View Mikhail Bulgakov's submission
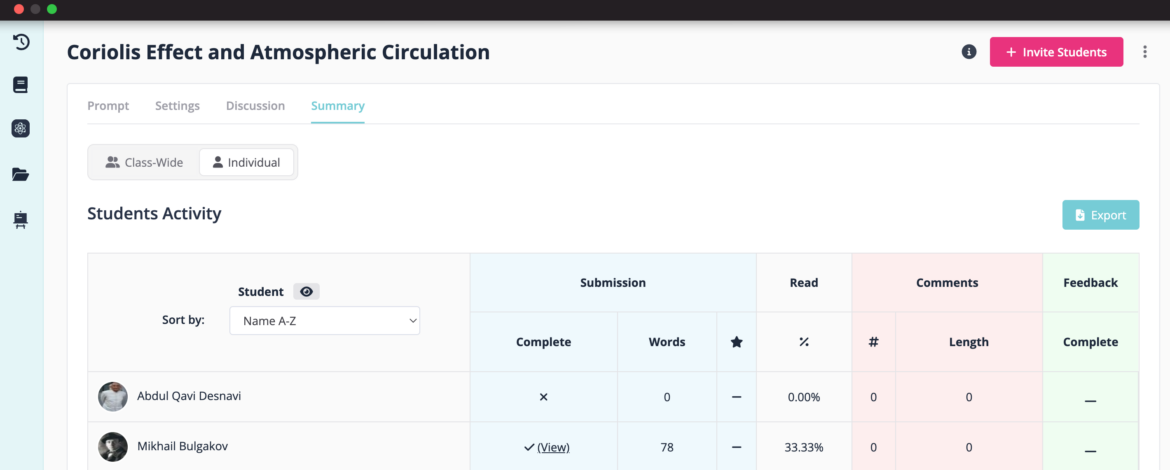The width and height of the screenshot is (1170, 470). [x=553, y=448]
